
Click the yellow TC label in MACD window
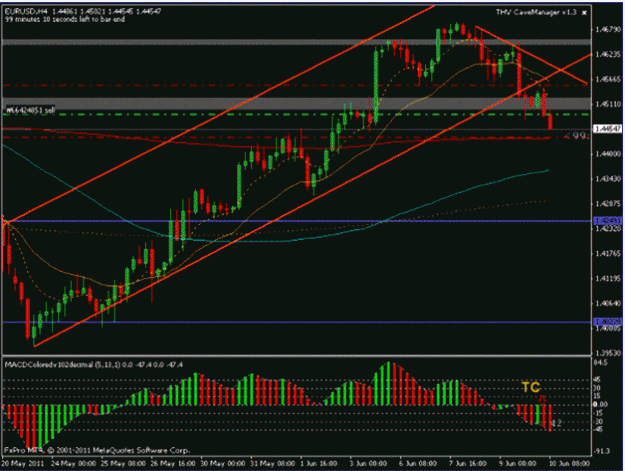click(531, 387)
